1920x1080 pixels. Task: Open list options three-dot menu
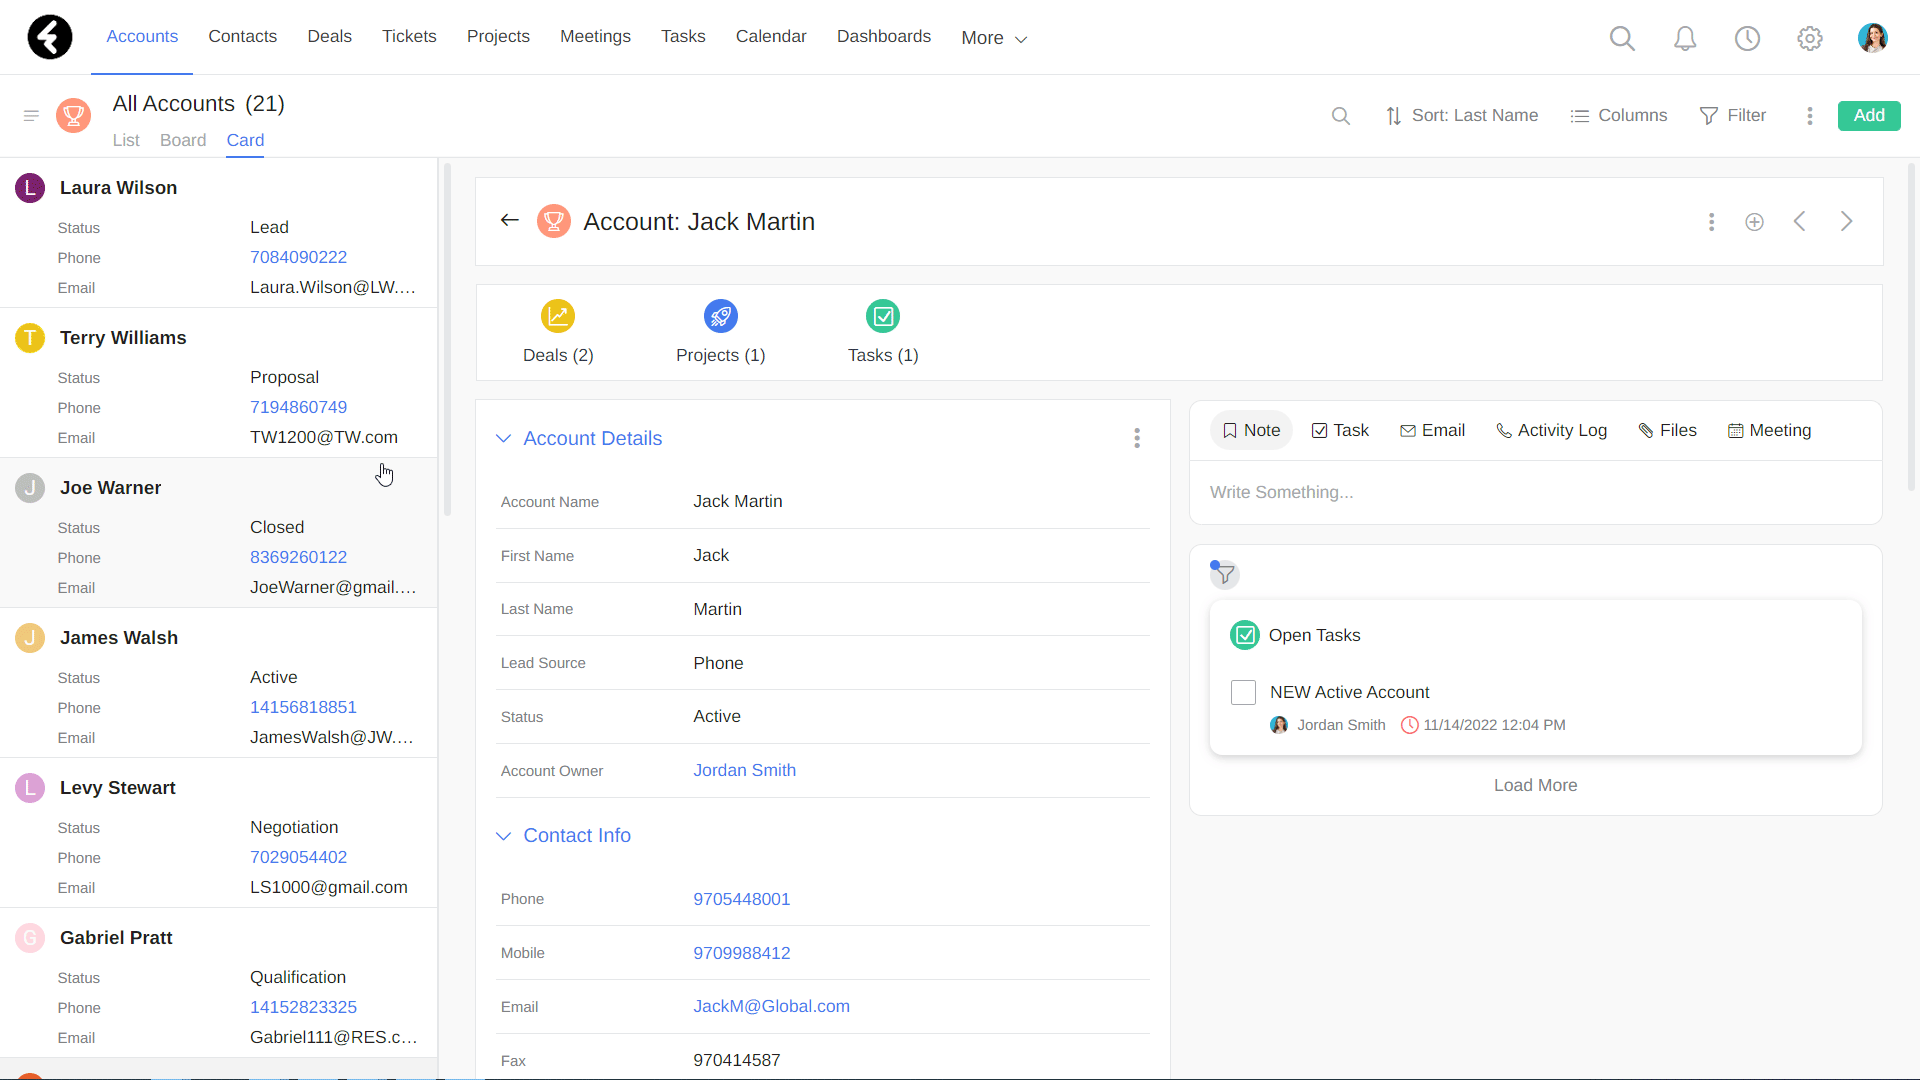[x=1810, y=116]
